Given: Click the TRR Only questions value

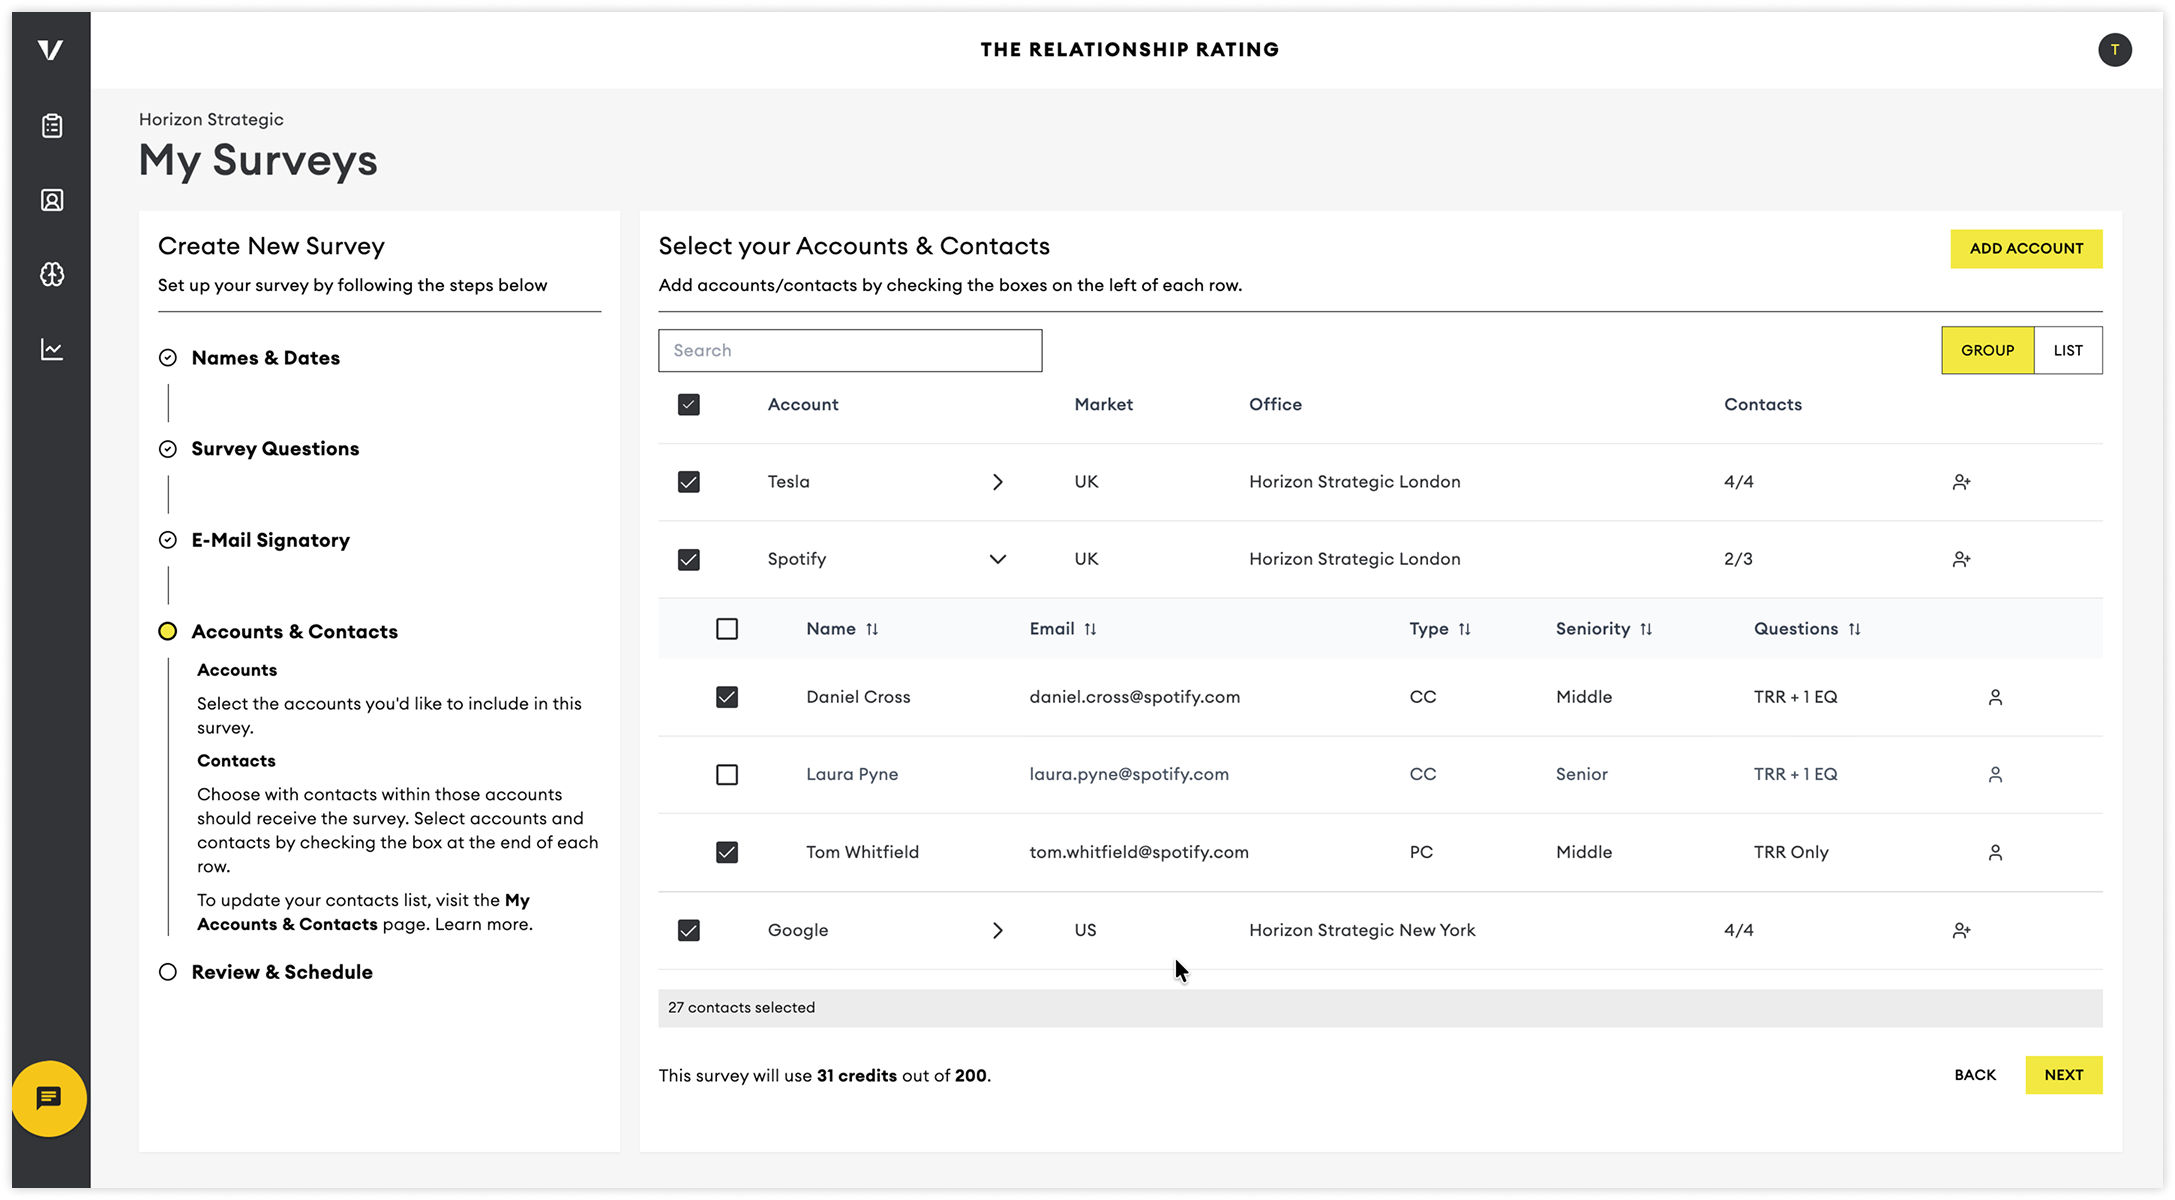Looking at the screenshot, I should (1790, 852).
